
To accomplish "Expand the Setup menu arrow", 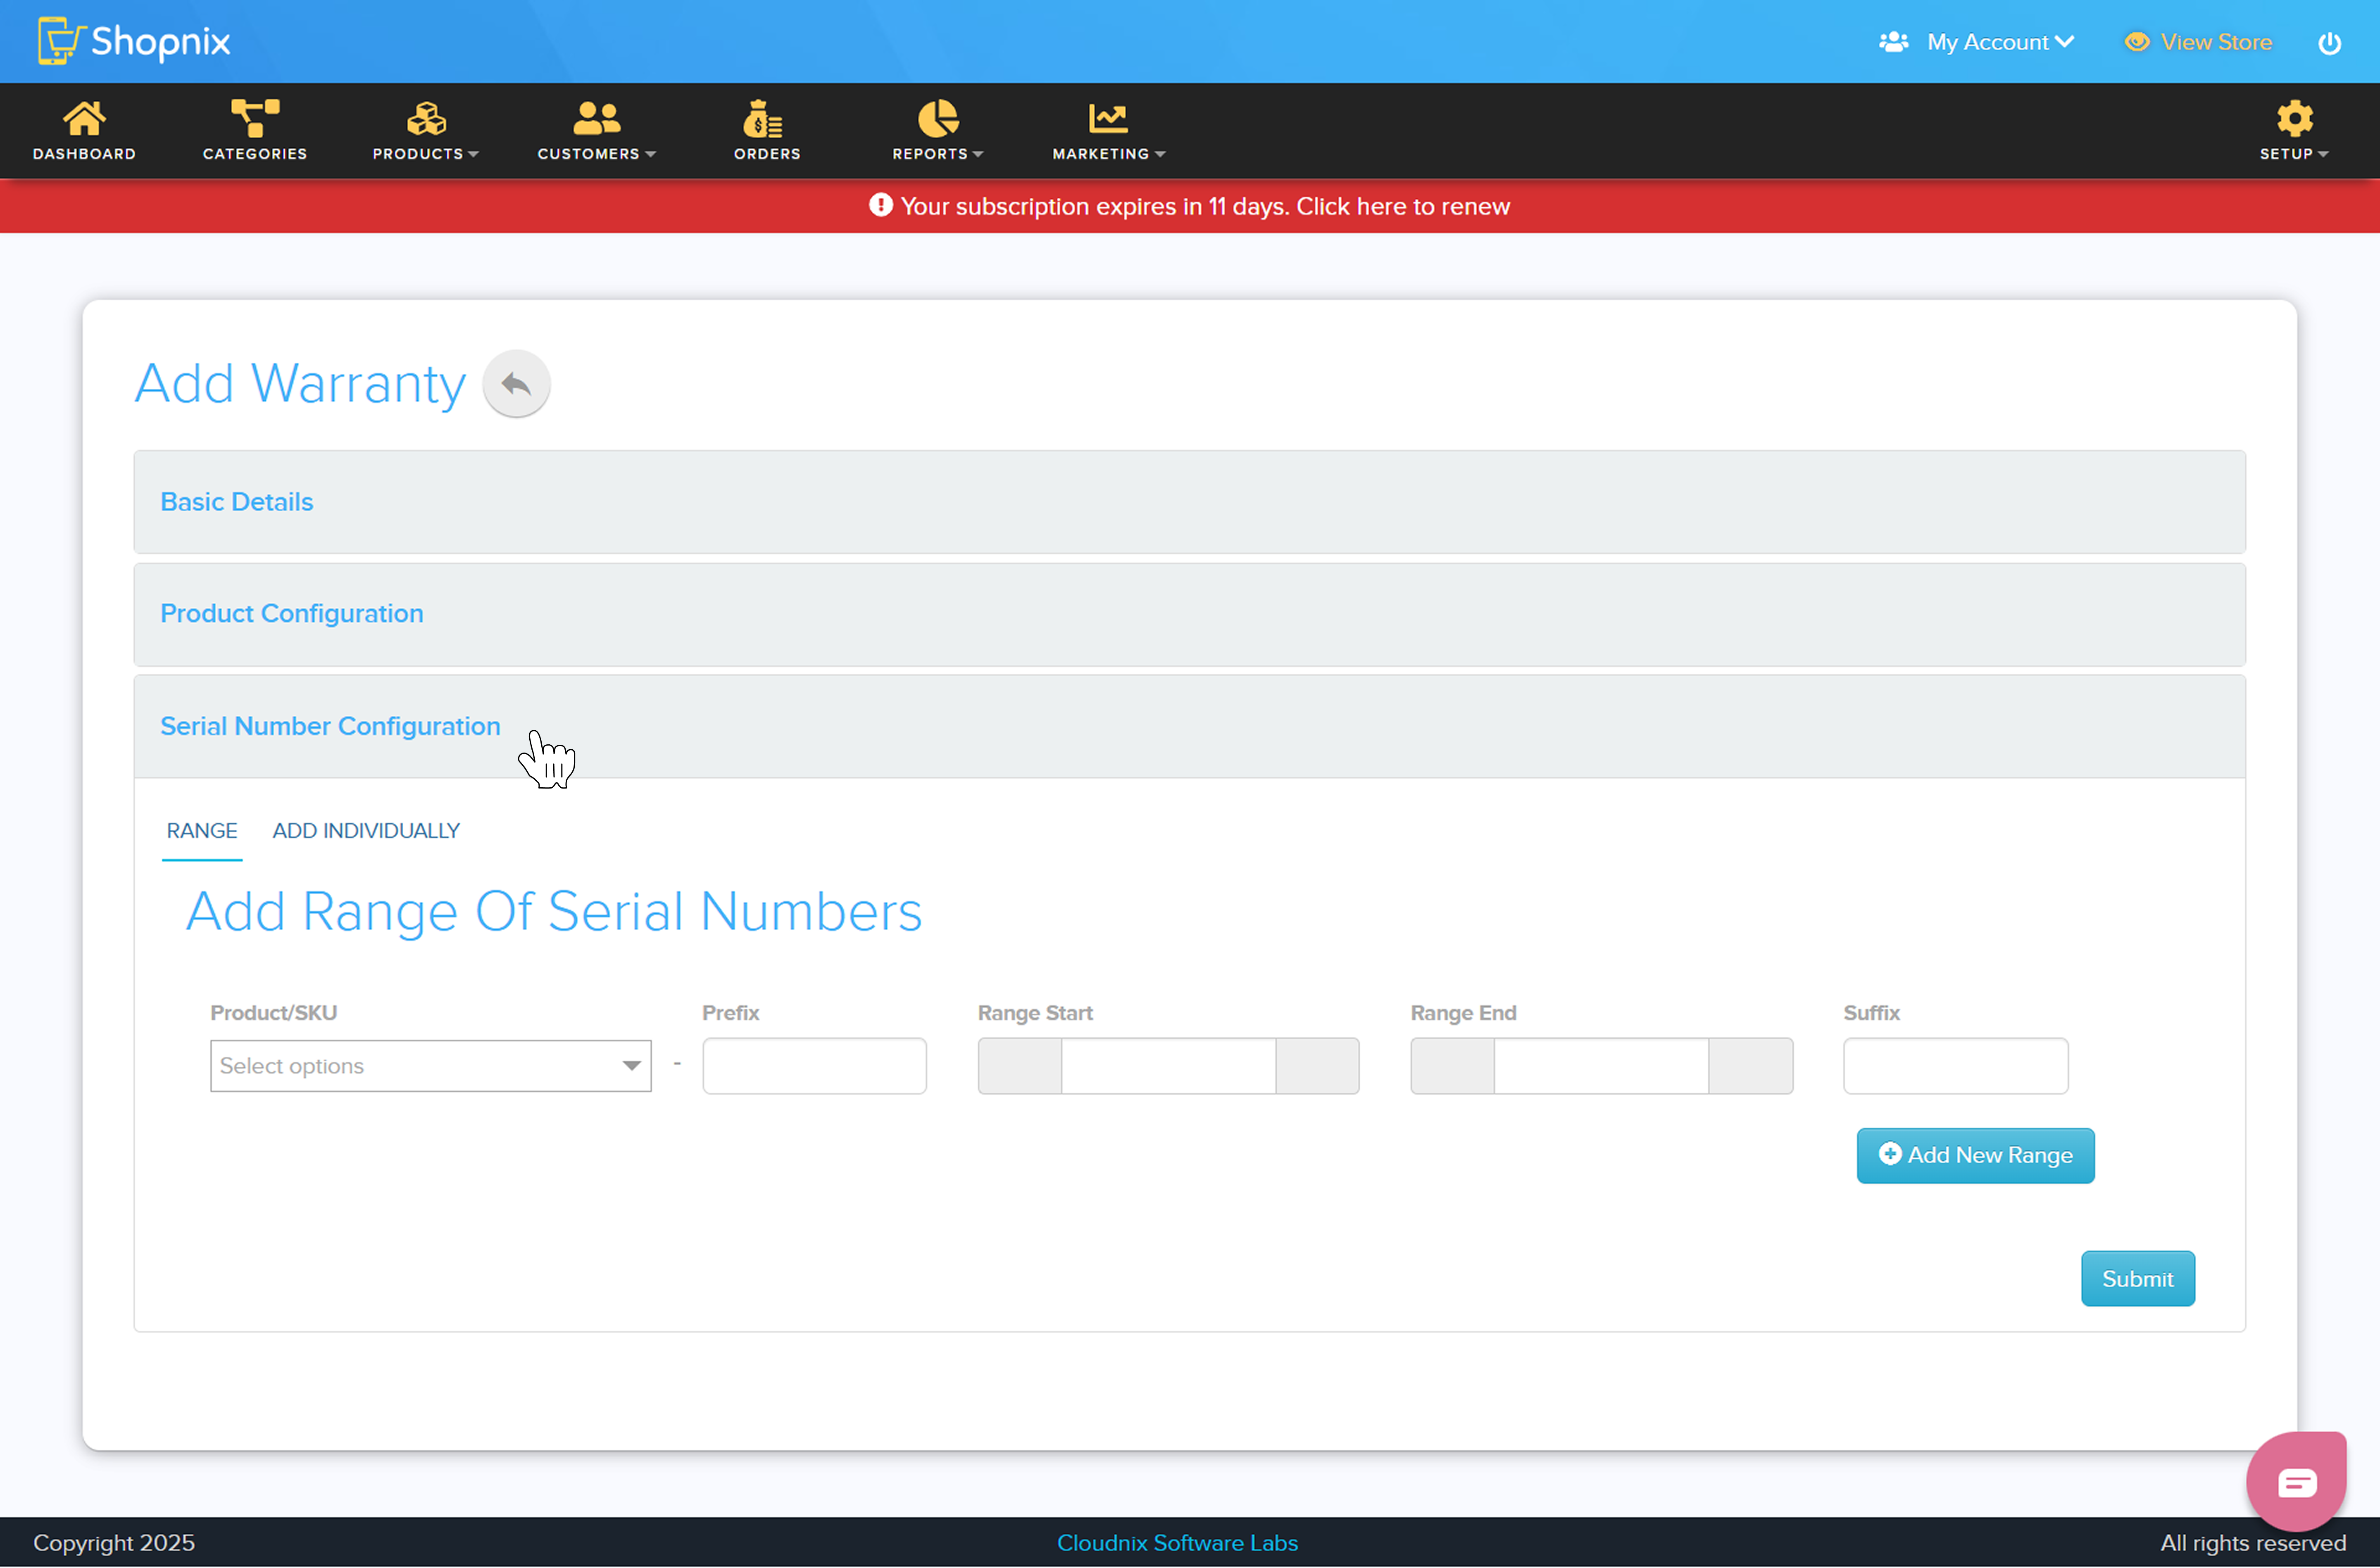I will [2323, 154].
